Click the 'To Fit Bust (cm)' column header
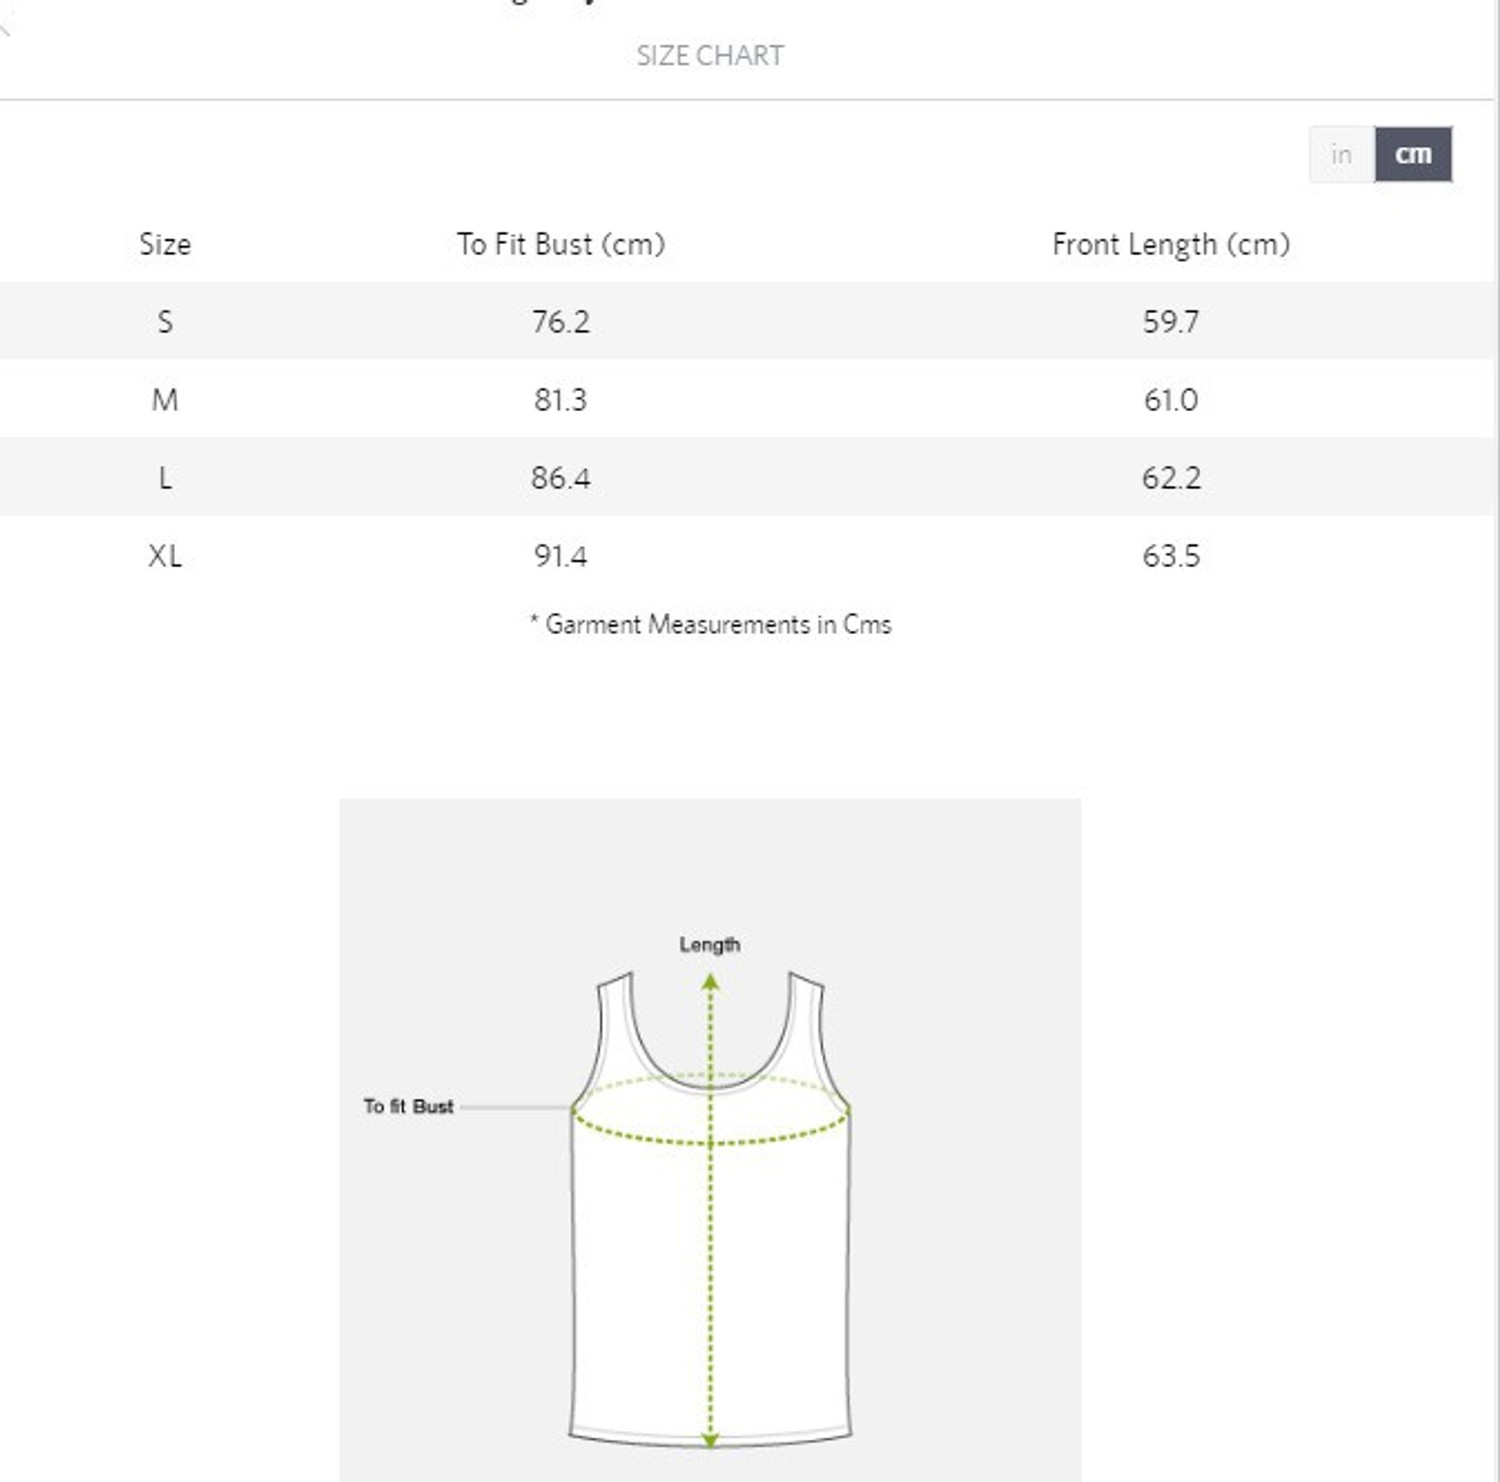1500x1482 pixels. click(x=561, y=244)
